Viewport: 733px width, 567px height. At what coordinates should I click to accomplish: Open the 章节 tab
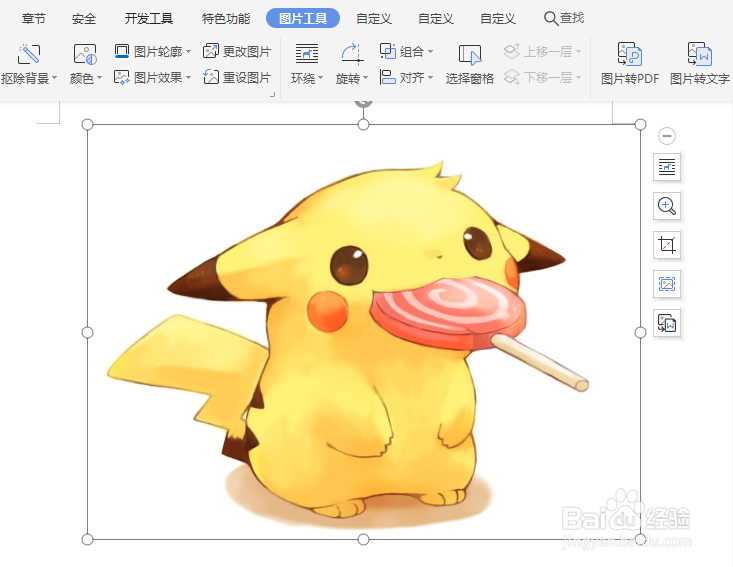coord(34,19)
